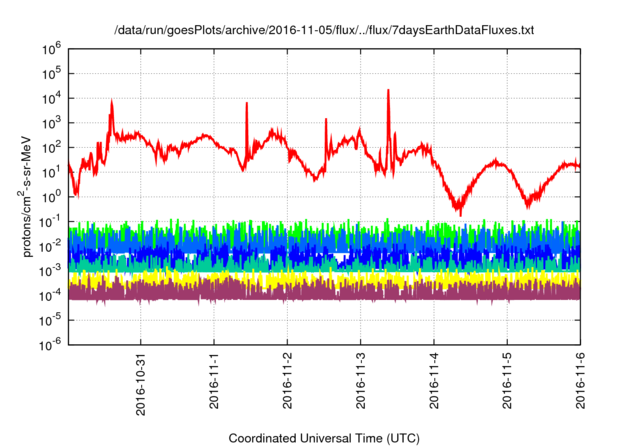Click the maroon data band at the bottom
640x448 pixels.
(300, 291)
